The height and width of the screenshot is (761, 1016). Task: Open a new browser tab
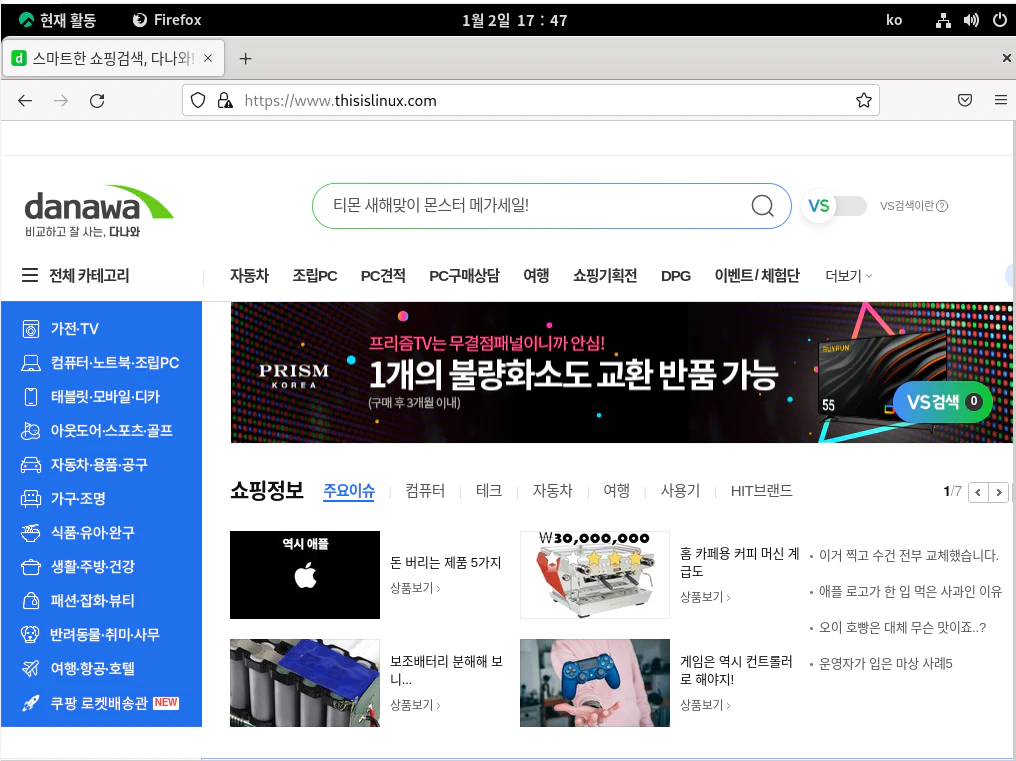coord(245,59)
